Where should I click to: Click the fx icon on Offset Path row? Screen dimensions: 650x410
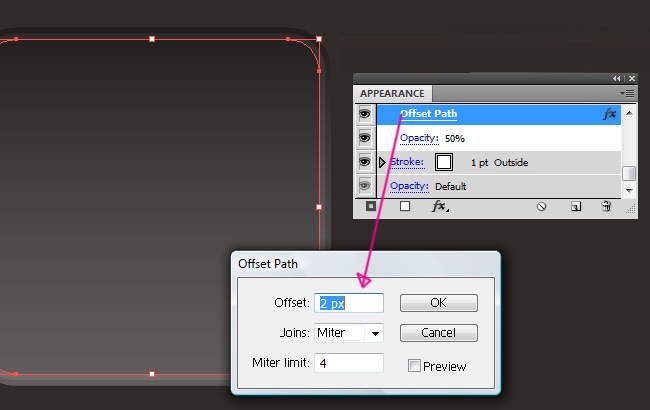click(x=610, y=114)
